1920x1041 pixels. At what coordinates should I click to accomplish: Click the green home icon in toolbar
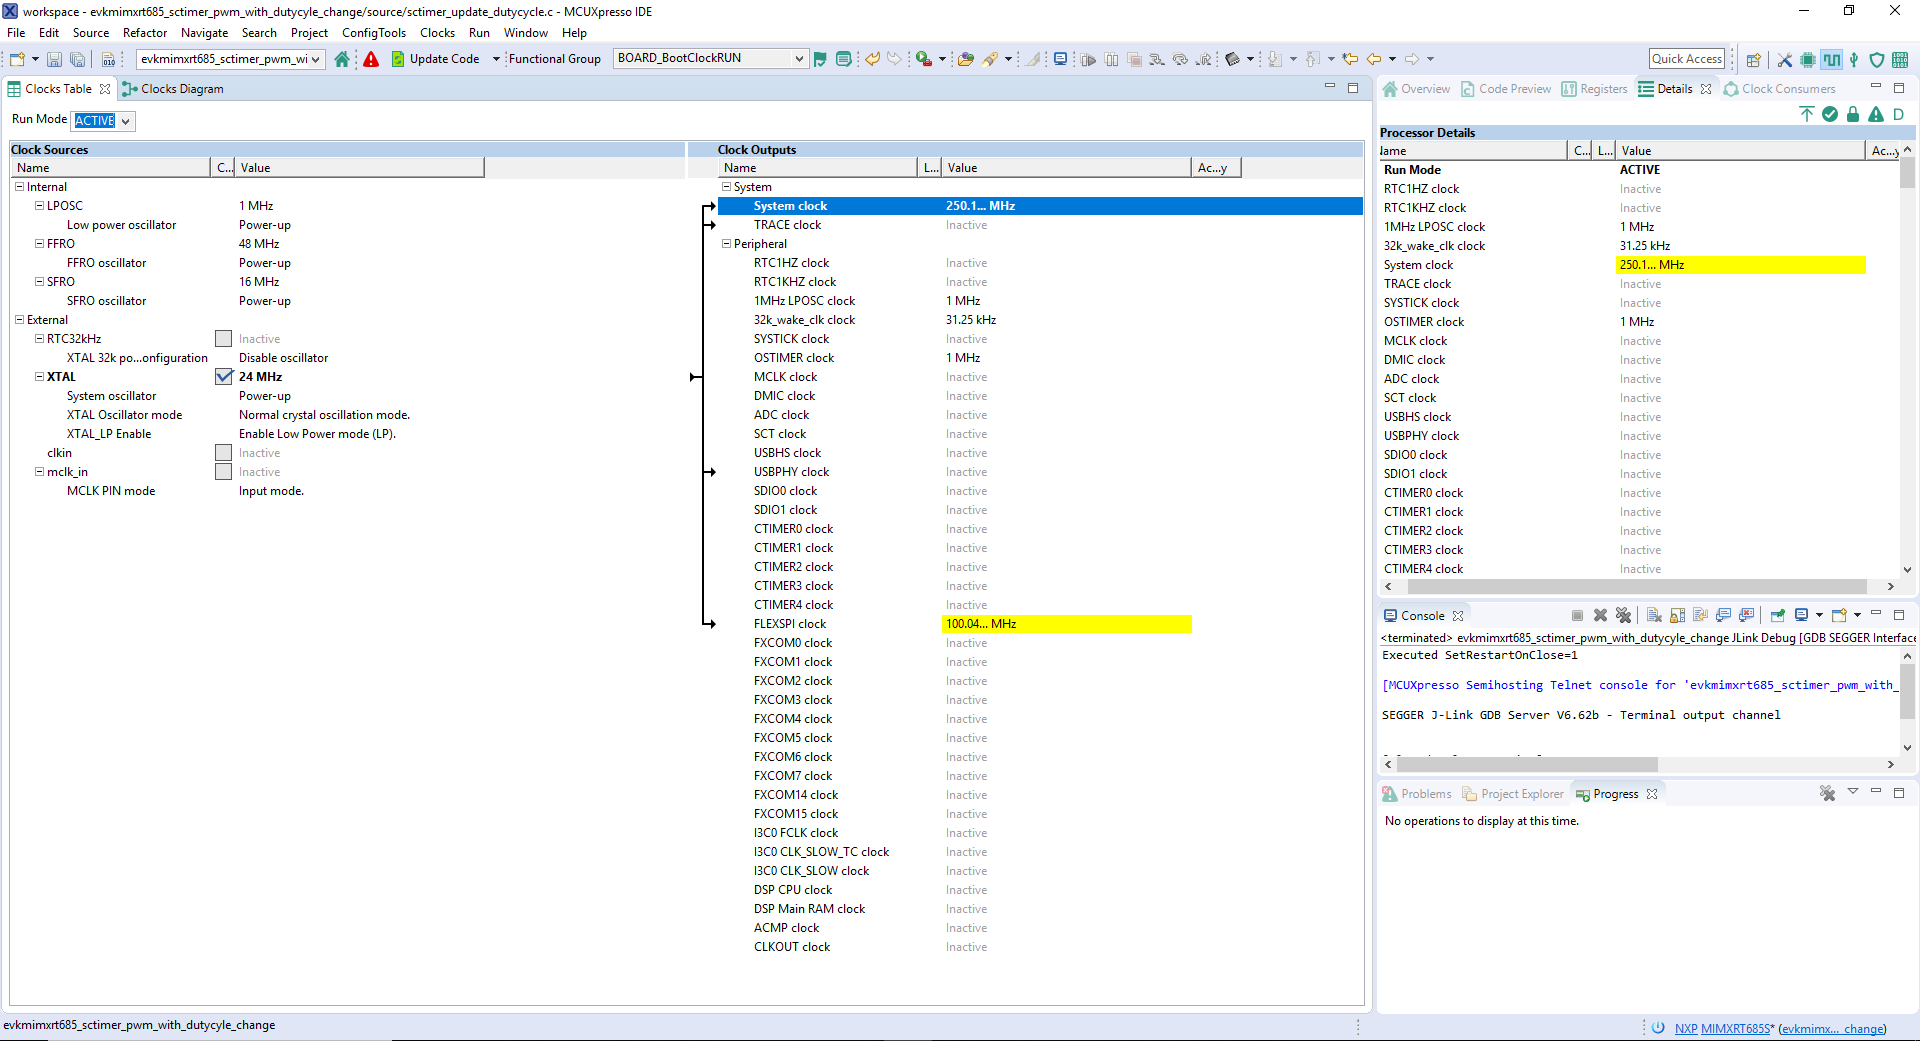pos(342,59)
